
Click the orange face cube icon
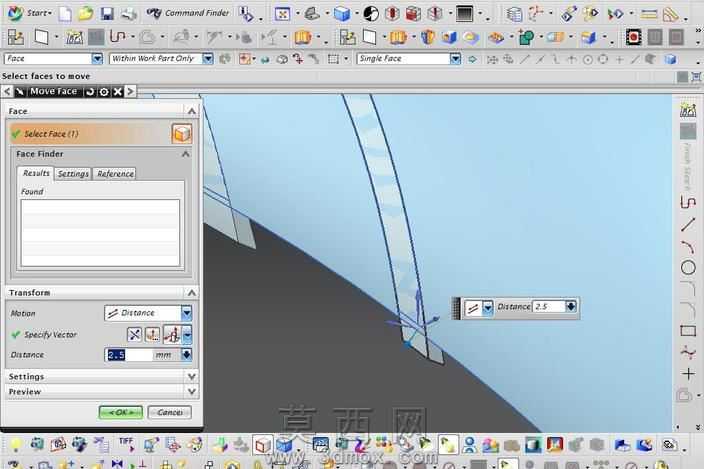click(182, 134)
